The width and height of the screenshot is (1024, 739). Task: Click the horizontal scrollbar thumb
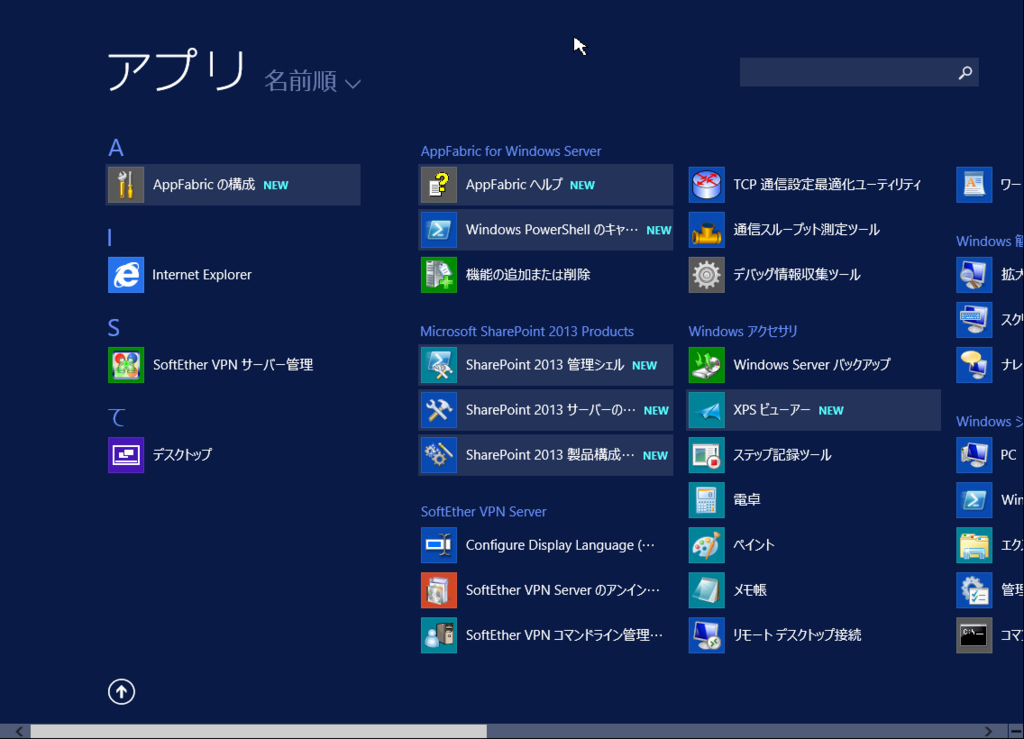tap(259, 731)
